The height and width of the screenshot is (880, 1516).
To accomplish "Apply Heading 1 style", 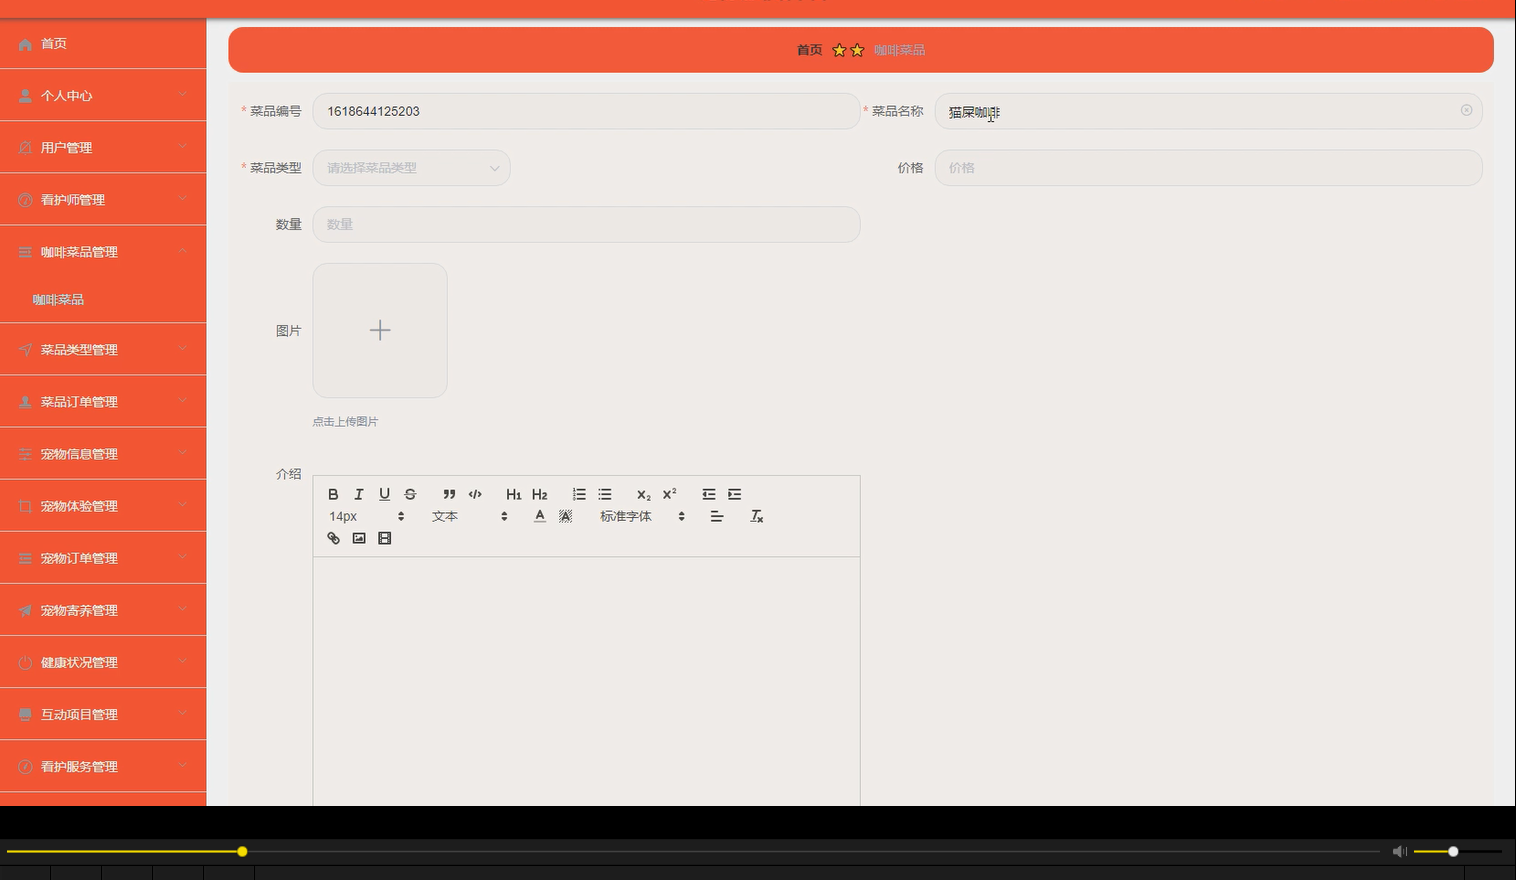I will coord(514,494).
